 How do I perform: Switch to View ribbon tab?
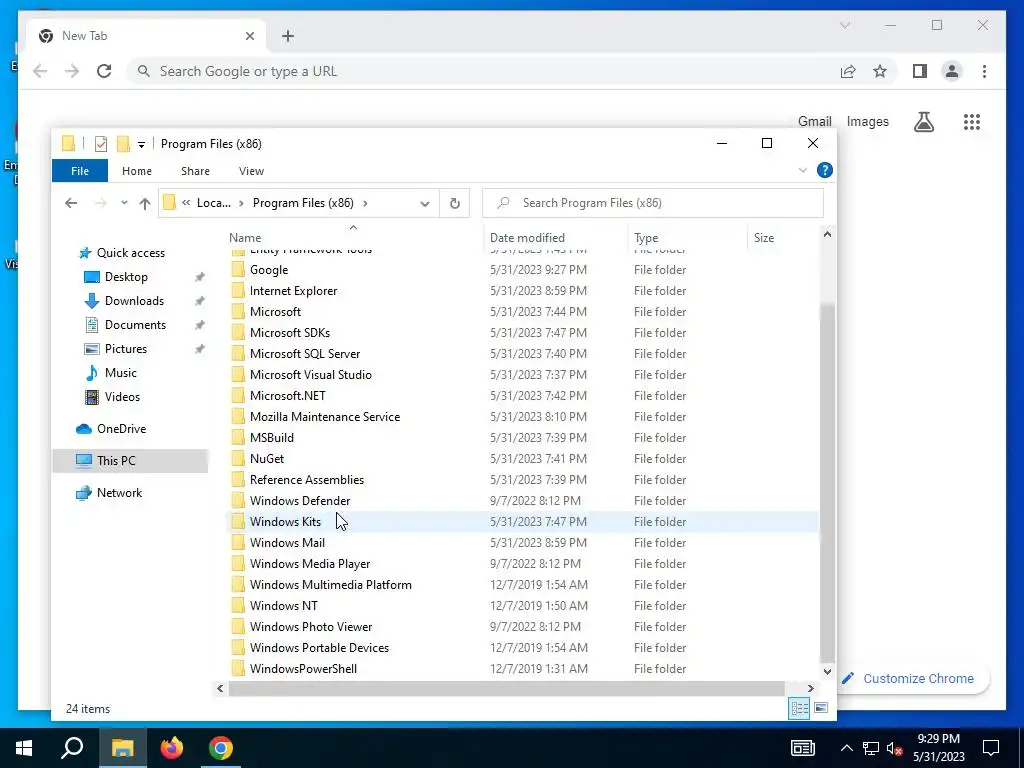click(x=251, y=171)
